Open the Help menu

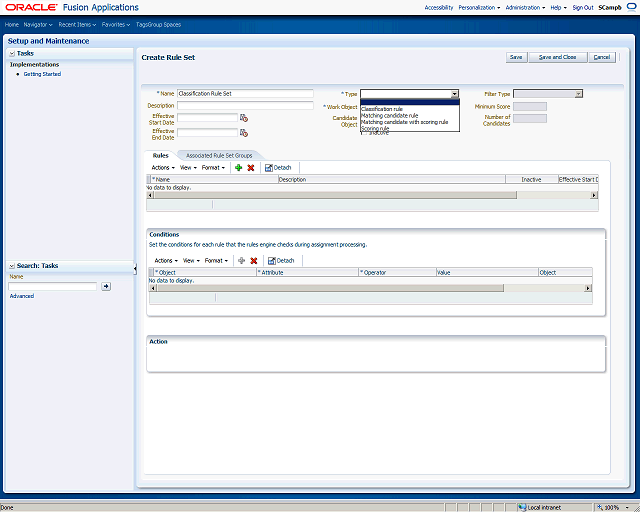coord(558,7)
